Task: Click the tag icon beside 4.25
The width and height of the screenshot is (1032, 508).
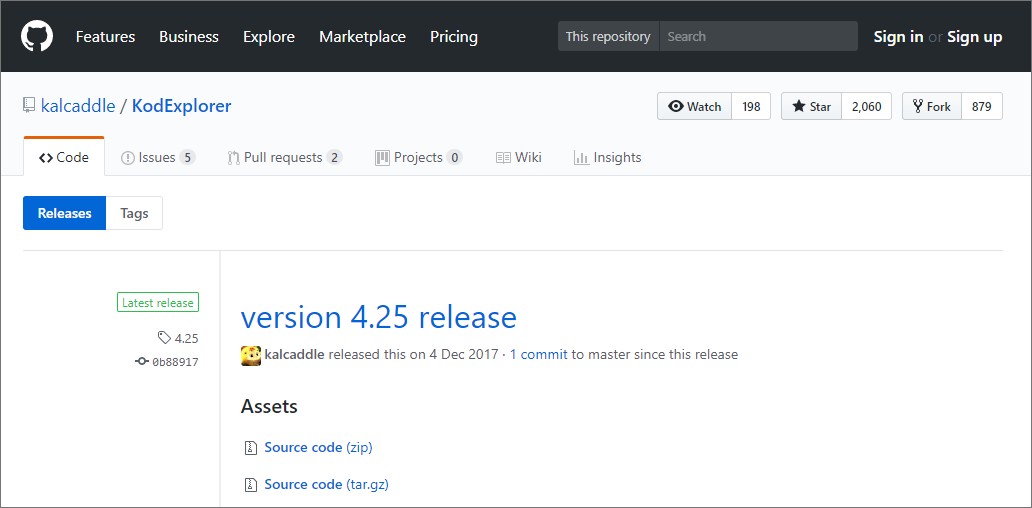Action: click(164, 338)
